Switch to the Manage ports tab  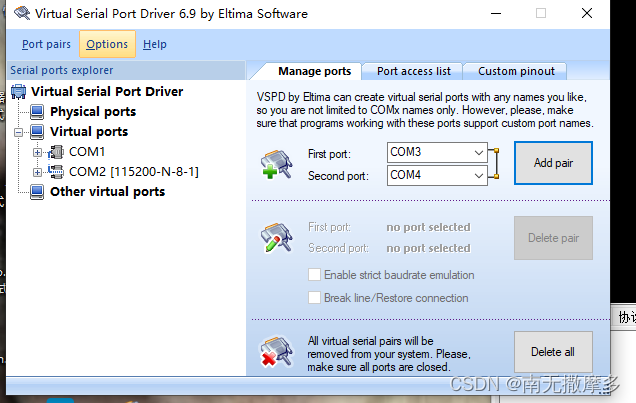coord(314,71)
